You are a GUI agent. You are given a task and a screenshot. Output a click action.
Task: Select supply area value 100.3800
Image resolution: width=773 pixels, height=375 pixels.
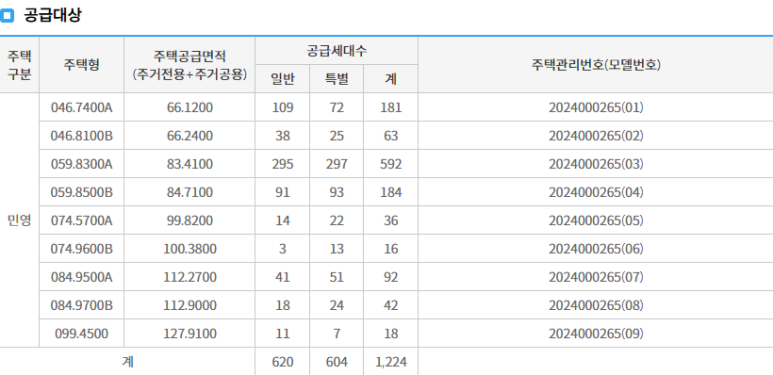tap(190, 249)
